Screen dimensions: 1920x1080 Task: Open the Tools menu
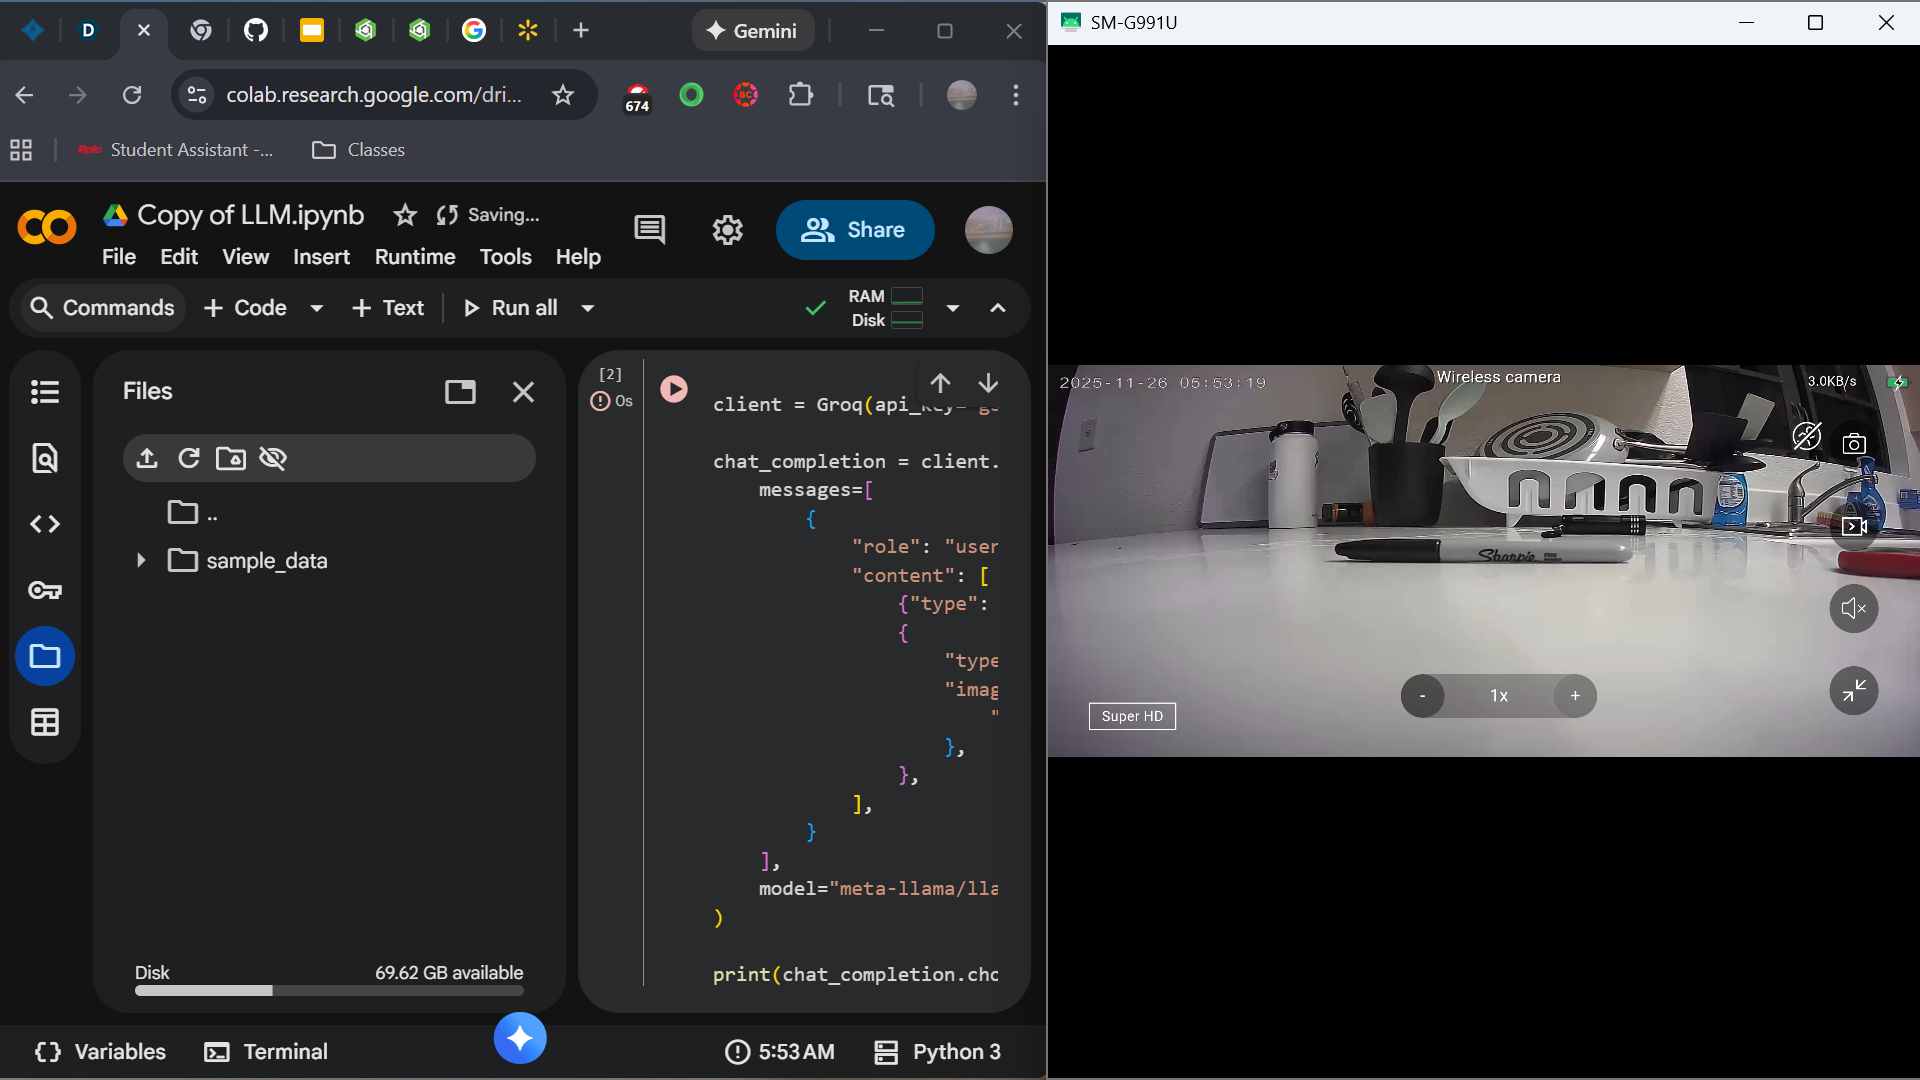pos(505,257)
